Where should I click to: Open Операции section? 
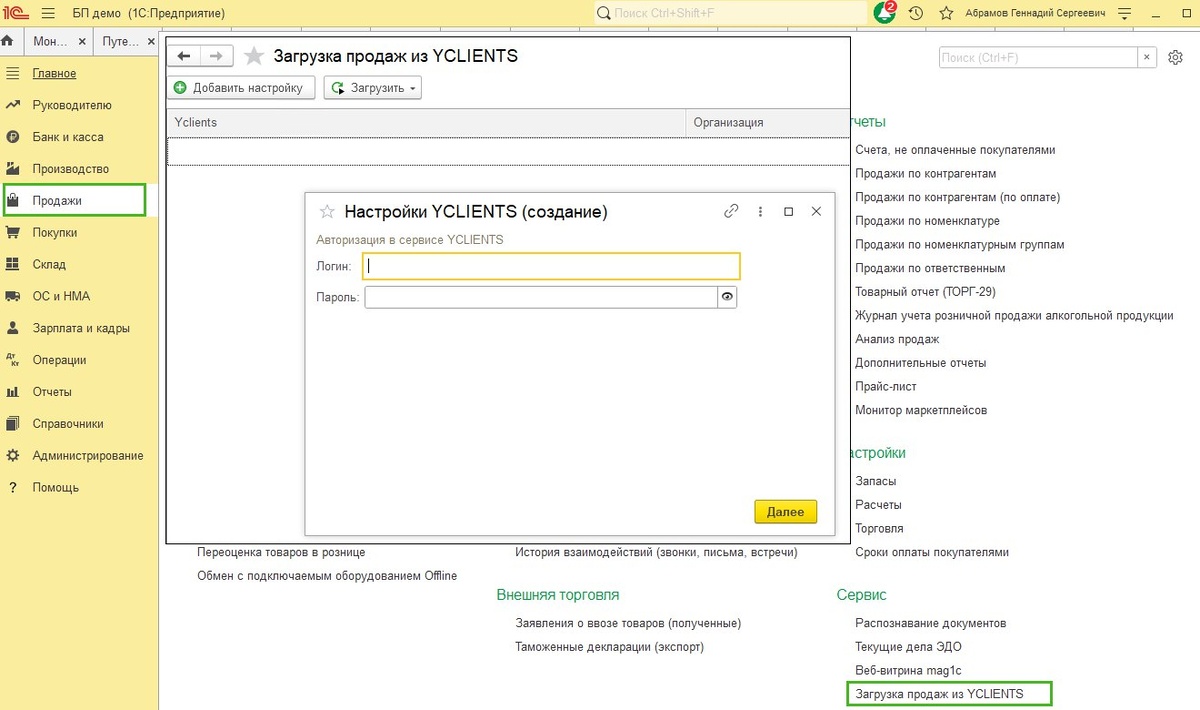[x=59, y=360]
